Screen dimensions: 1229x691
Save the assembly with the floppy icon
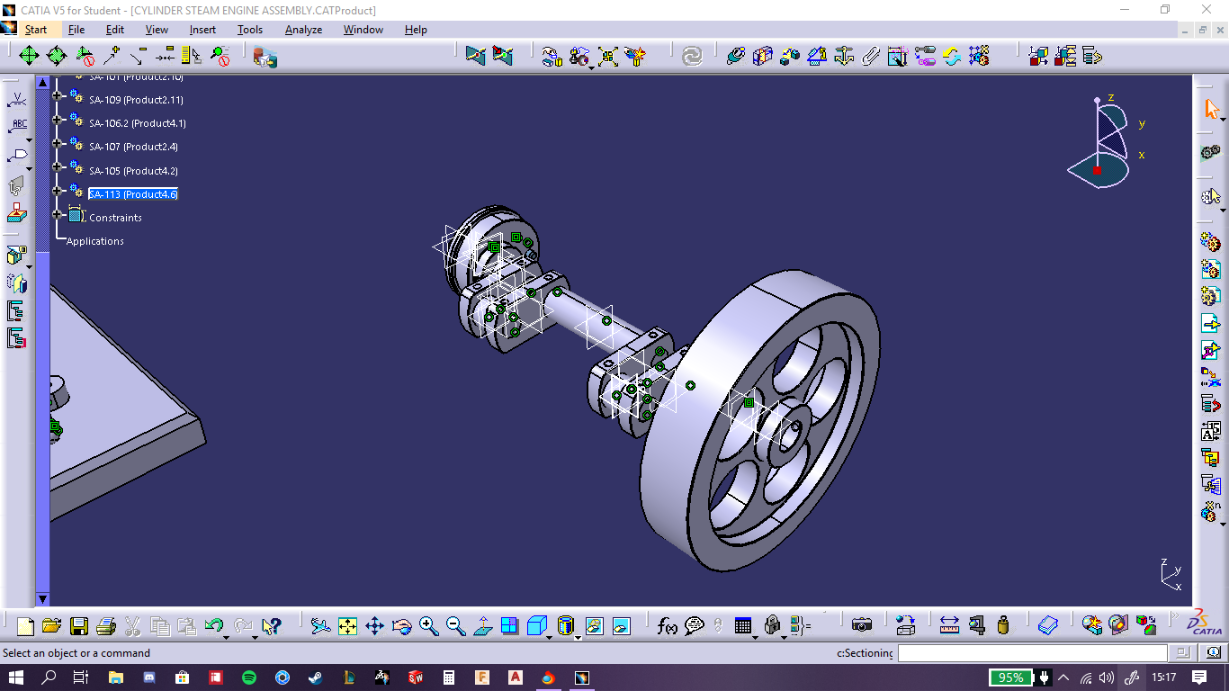(x=79, y=626)
